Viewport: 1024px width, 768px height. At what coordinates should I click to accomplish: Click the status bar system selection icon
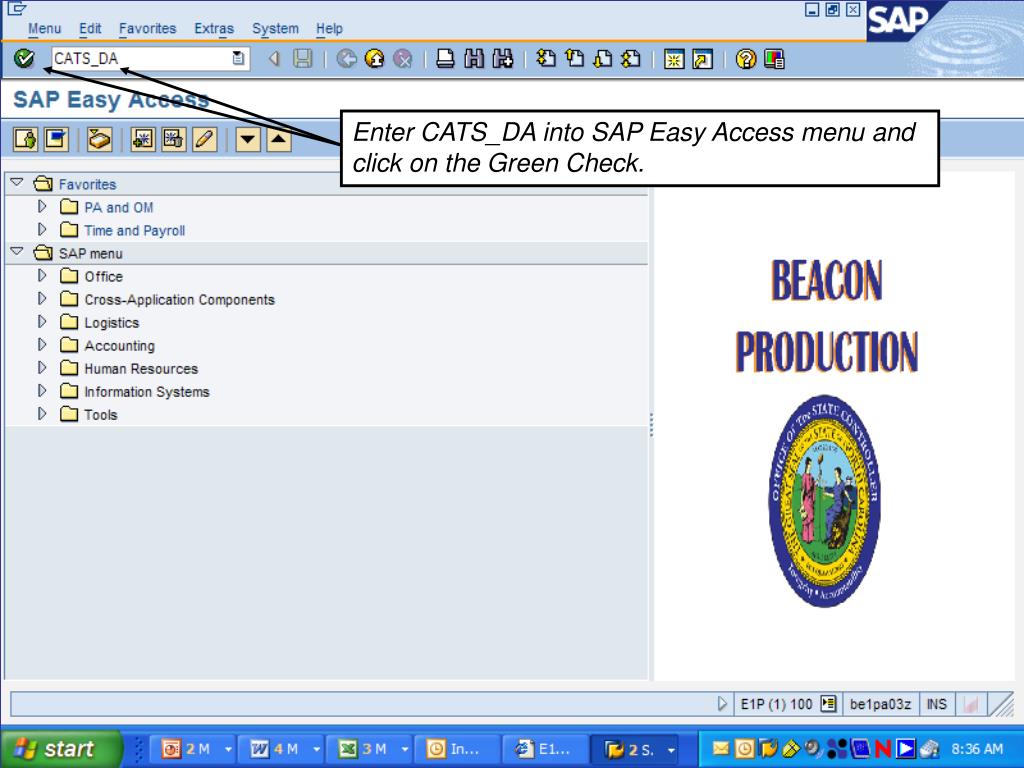828,704
